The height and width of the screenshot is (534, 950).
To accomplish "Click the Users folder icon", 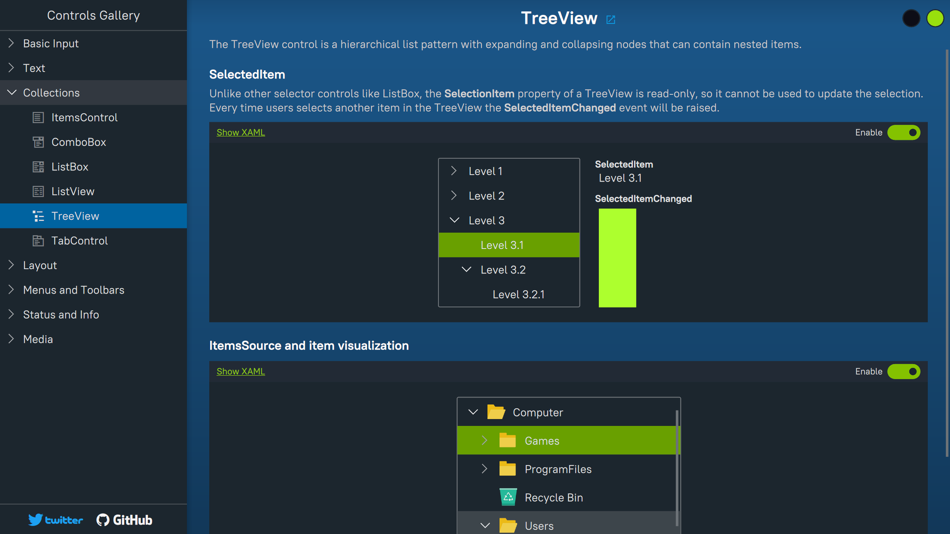I will (508, 526).
